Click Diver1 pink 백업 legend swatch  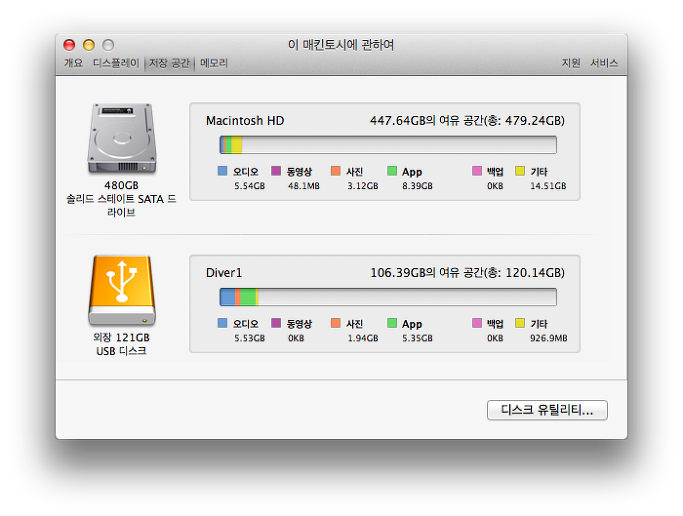[477, 324]
